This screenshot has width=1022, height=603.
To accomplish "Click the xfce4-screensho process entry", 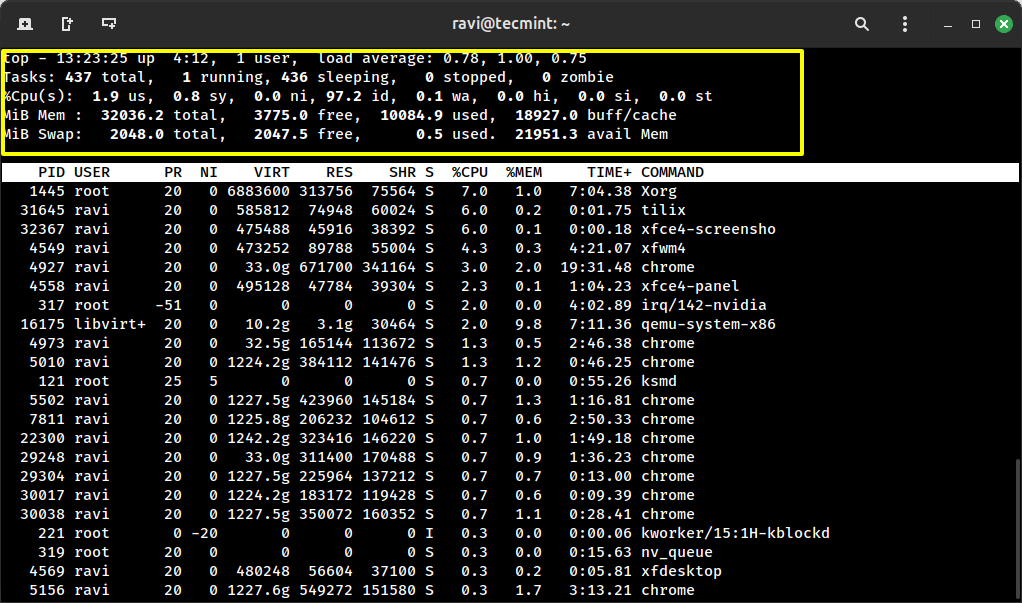I will (x=708, y=229).
